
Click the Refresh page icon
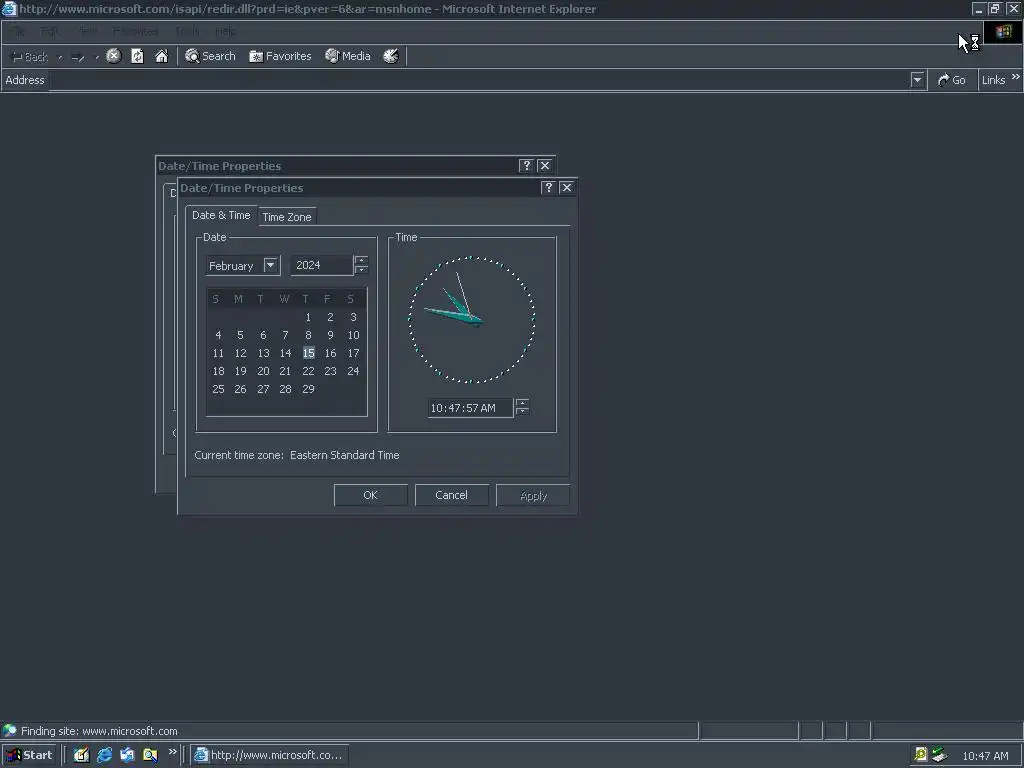click(137, 56)
